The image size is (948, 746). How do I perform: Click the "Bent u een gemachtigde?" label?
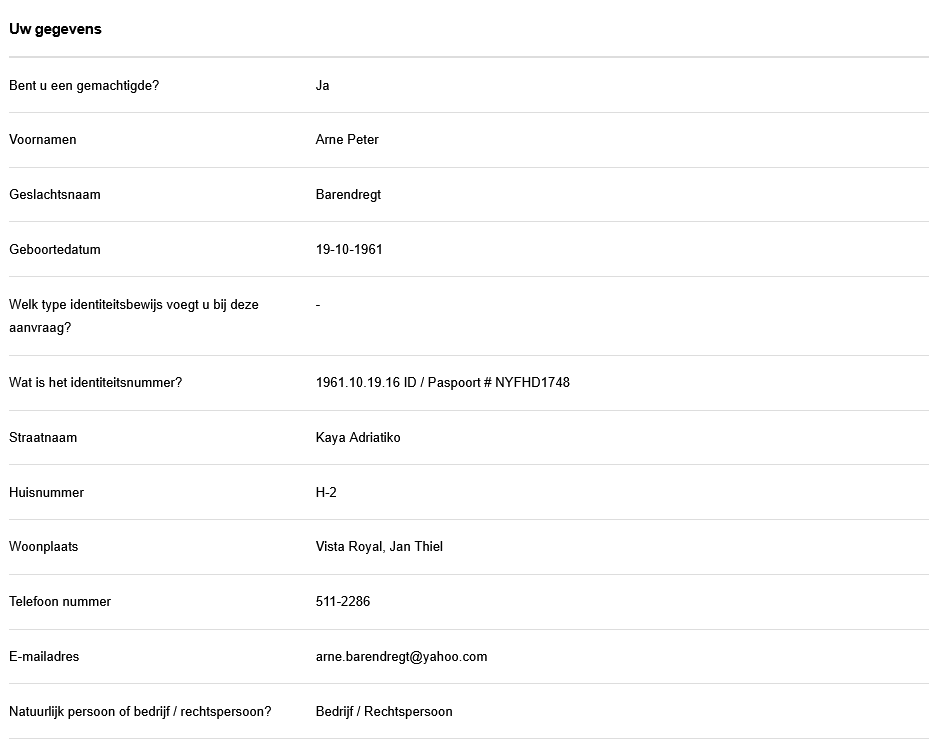pyautogui.click(x=84, y=85)
